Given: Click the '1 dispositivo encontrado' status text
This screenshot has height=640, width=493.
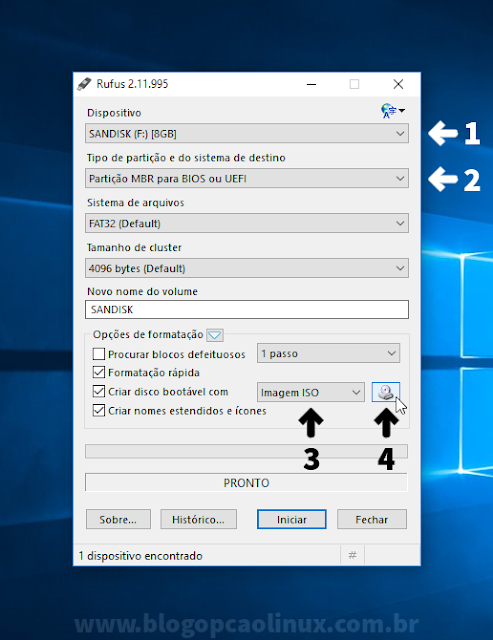Looking at the screenshot, I should 140,556.
